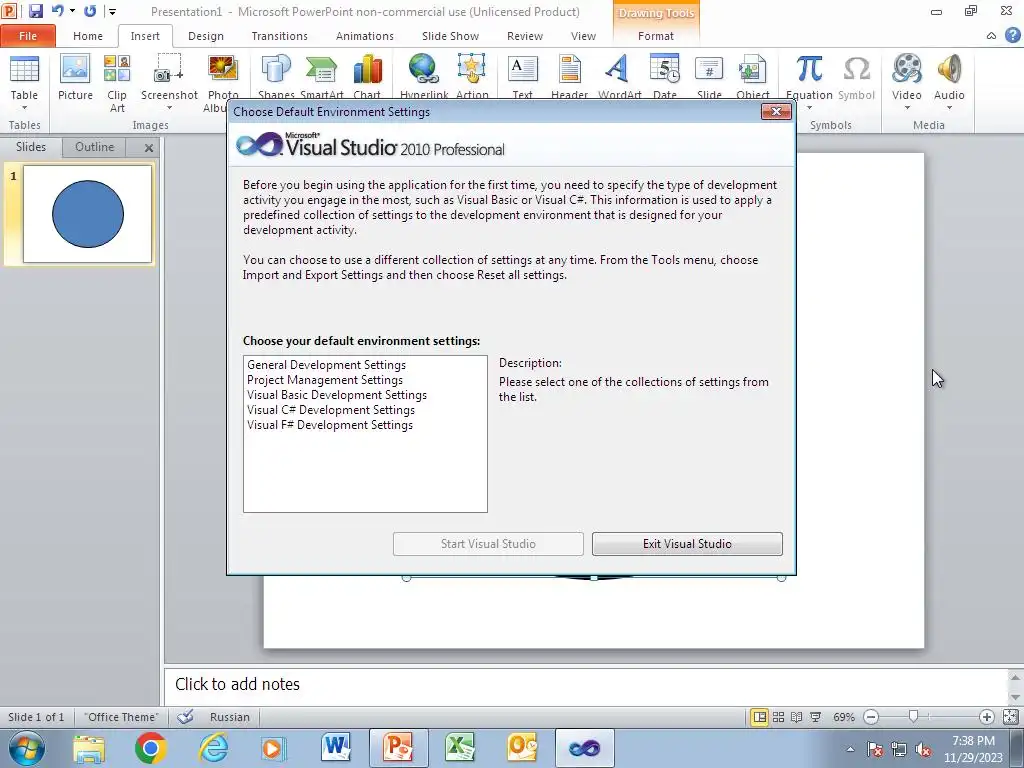Insert a Picture from file
Image resolution: width=1024 pixels, height=768 pixels.
click(x=75, y=77)
